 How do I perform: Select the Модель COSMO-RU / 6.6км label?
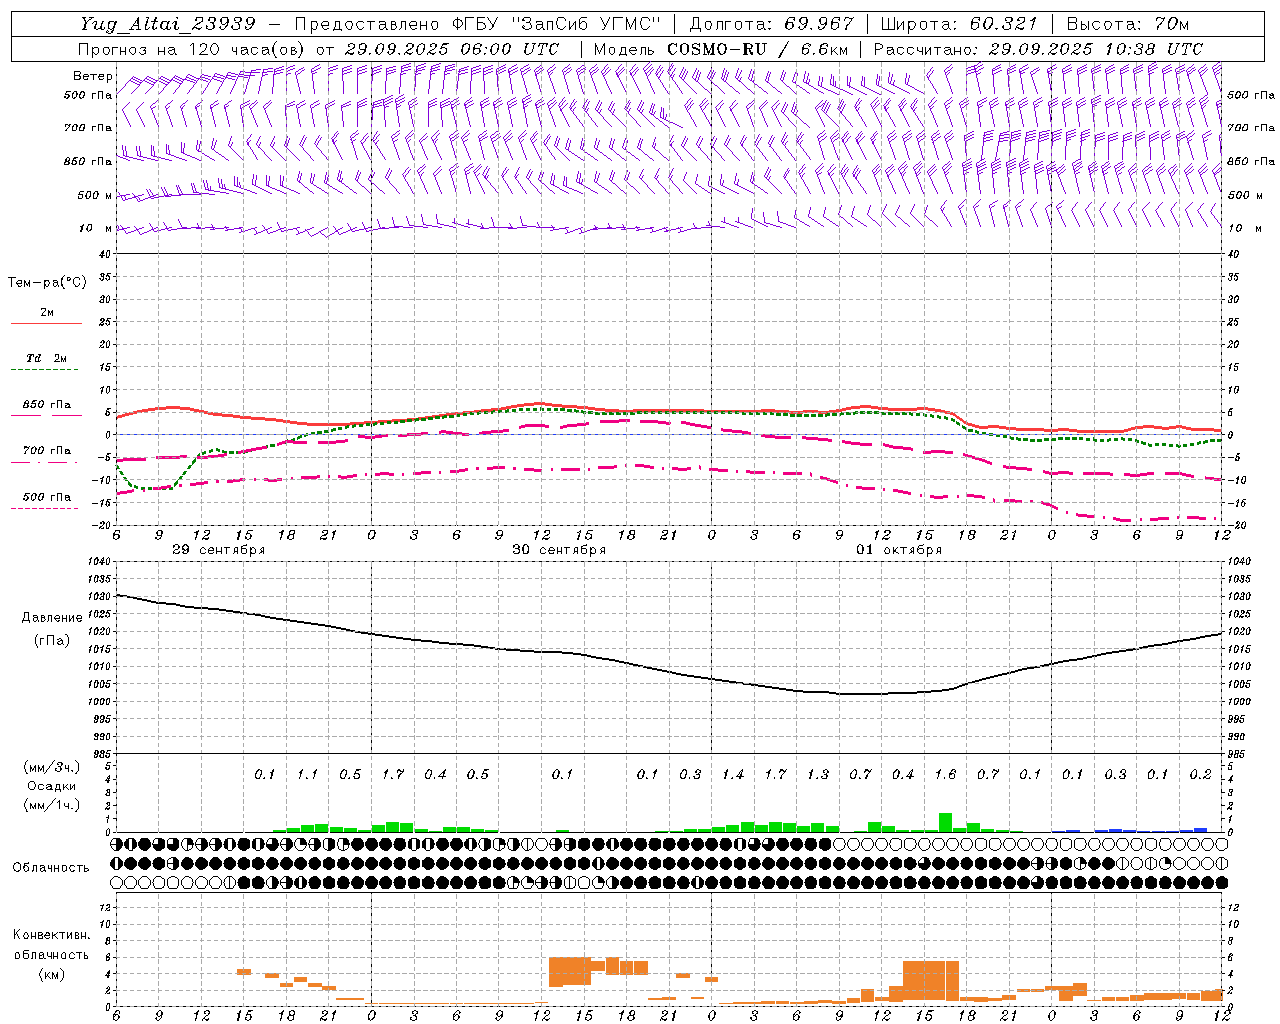click(721, 49)
